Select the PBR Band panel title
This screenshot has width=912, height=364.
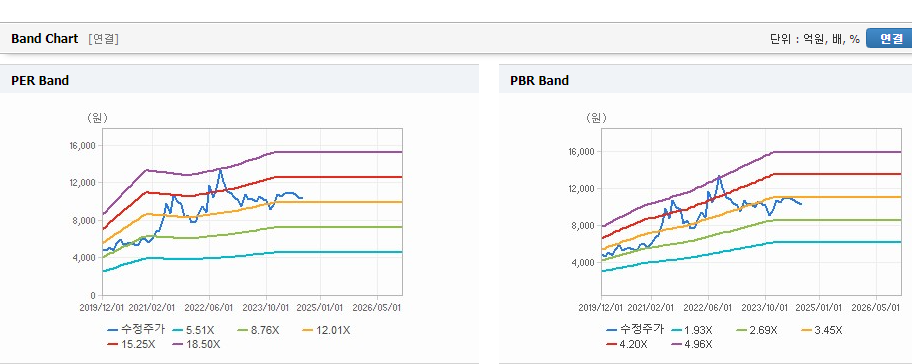(x=539, y=81)
